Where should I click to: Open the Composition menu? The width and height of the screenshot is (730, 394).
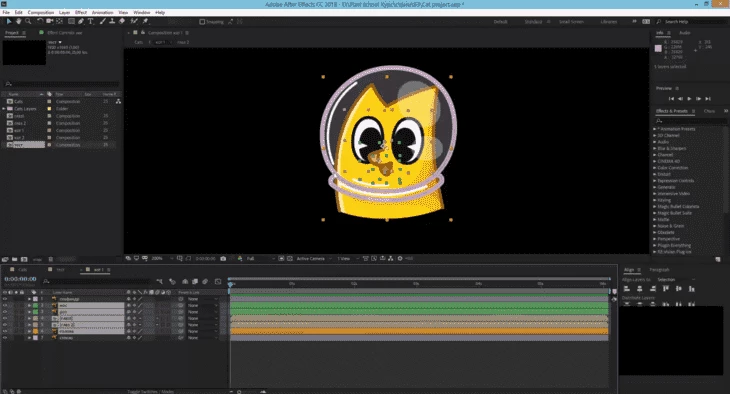[x=41, y=13]
